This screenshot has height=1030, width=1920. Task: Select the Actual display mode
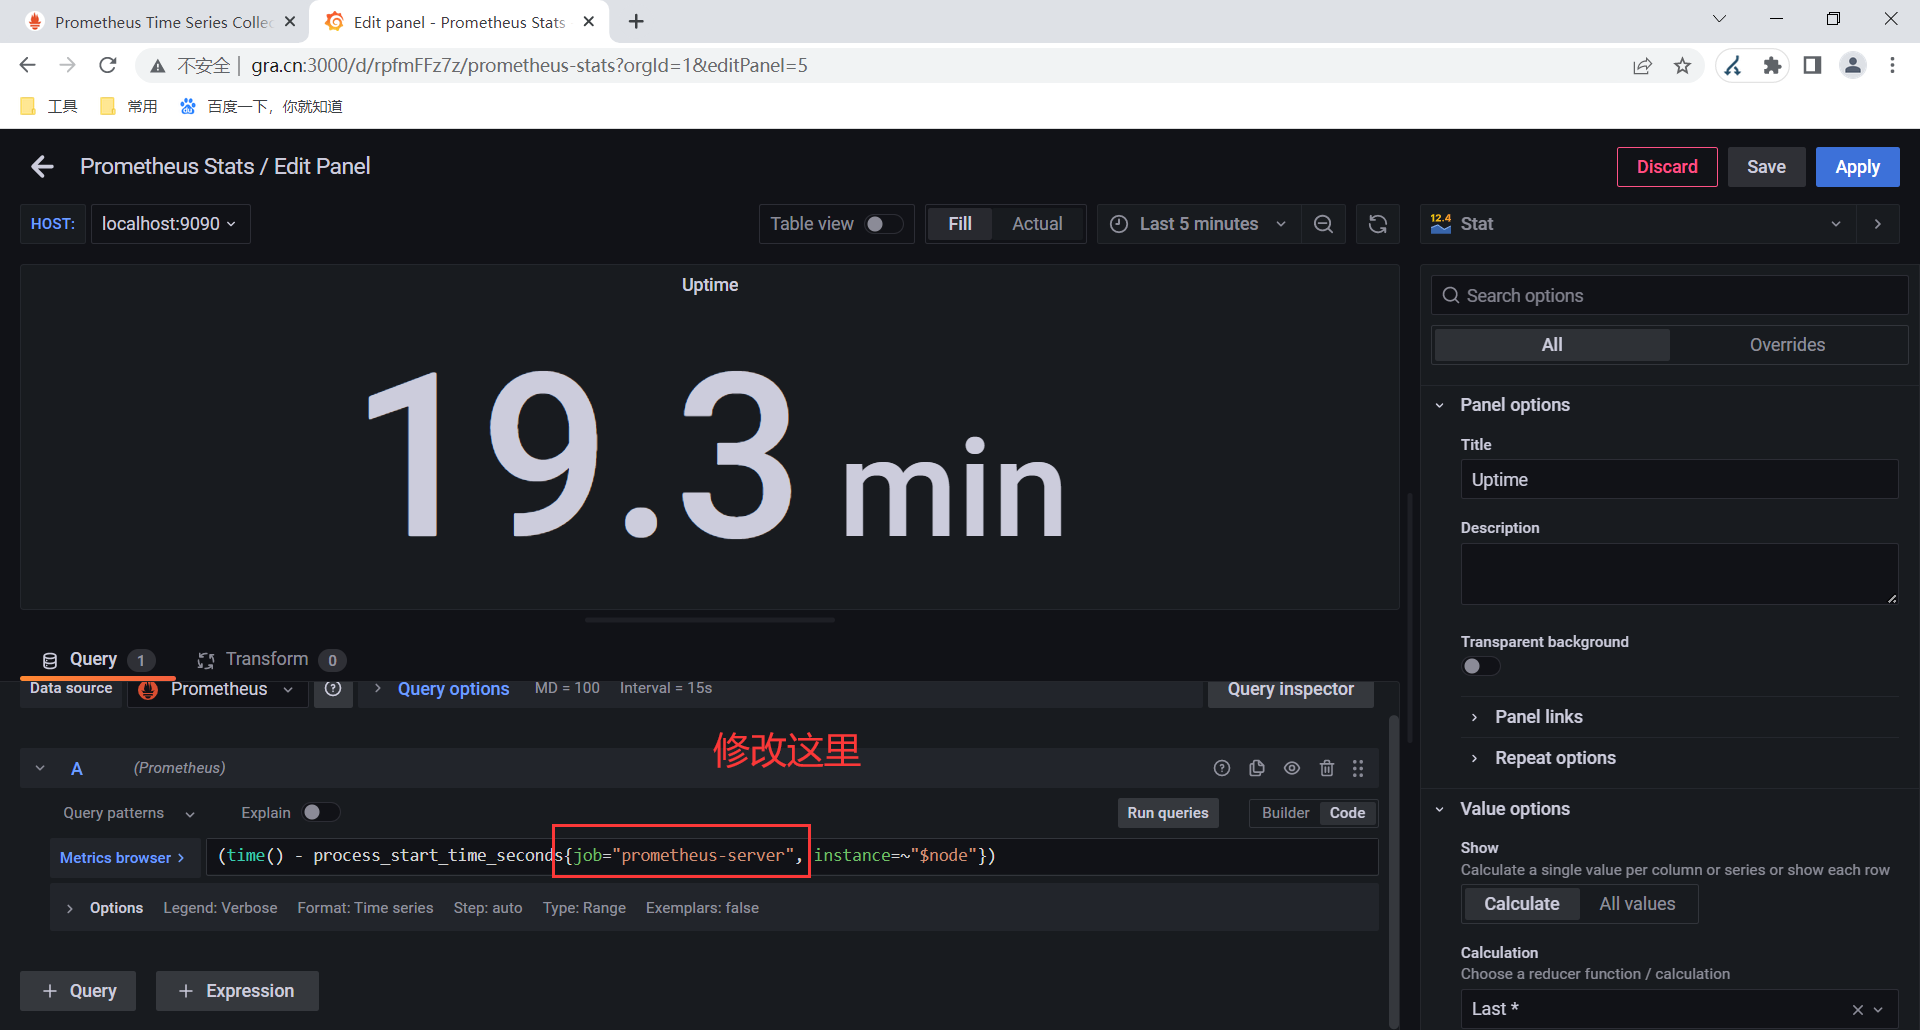point(1037,224)
